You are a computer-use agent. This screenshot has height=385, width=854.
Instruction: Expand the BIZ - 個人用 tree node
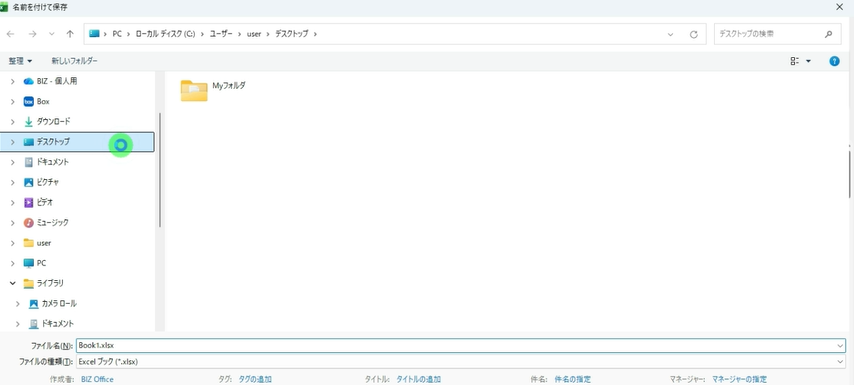point(13,81)
